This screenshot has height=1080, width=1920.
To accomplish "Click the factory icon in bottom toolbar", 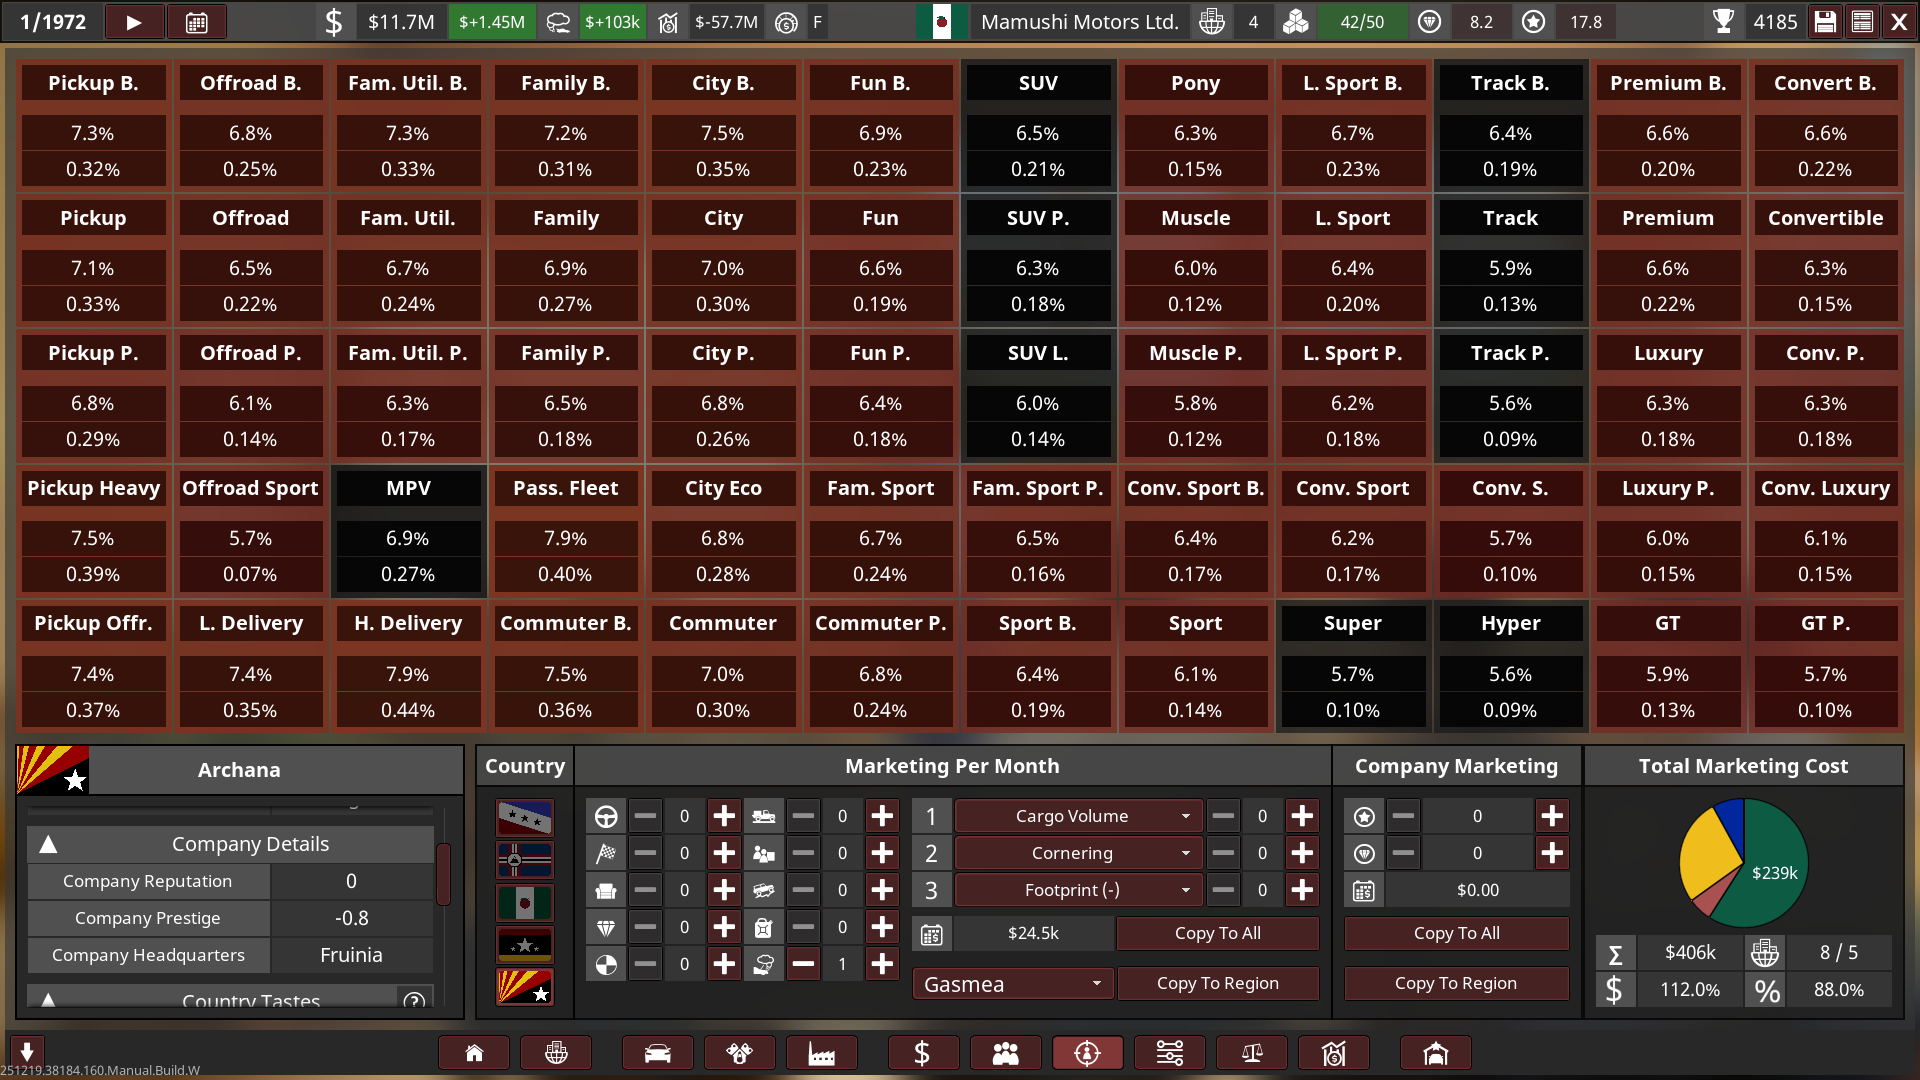I will pyautogui.click(x=821, y=1053).
